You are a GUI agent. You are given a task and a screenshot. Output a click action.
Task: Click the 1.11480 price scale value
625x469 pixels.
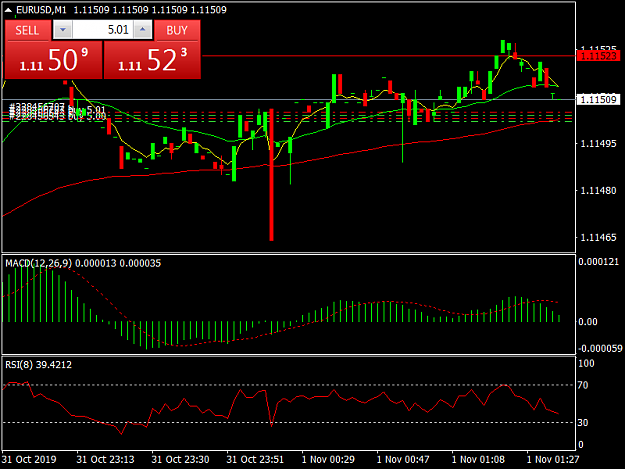(x=598, y=190)
